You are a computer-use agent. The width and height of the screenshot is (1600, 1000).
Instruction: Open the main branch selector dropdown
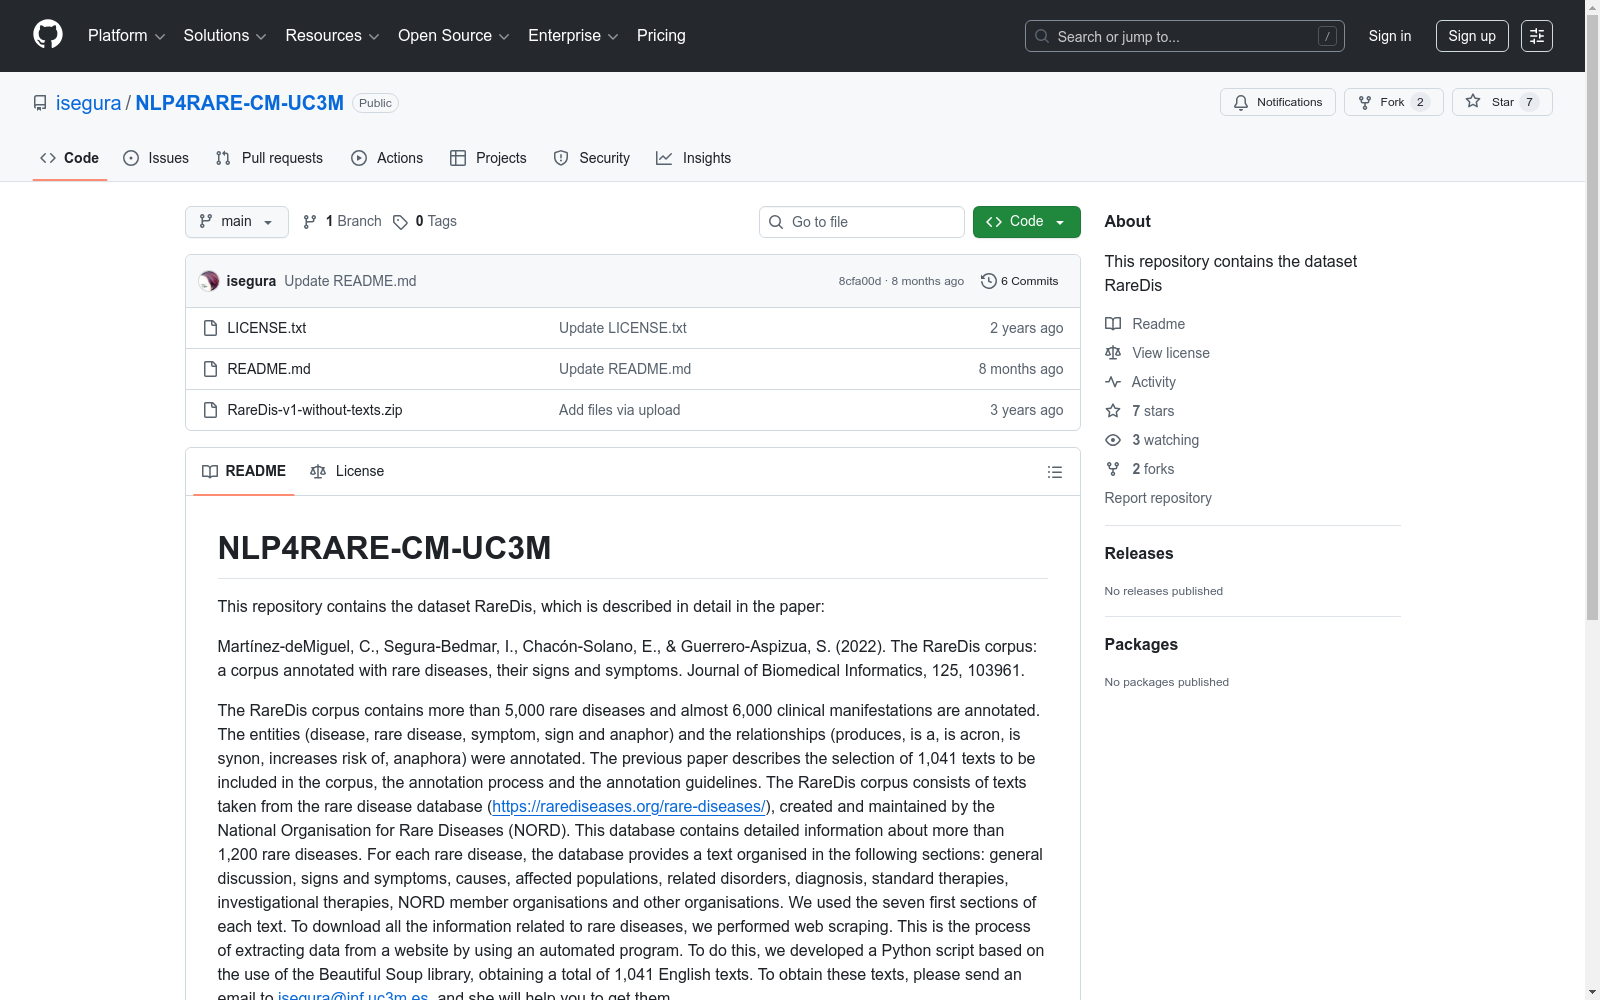coord(237,222)
